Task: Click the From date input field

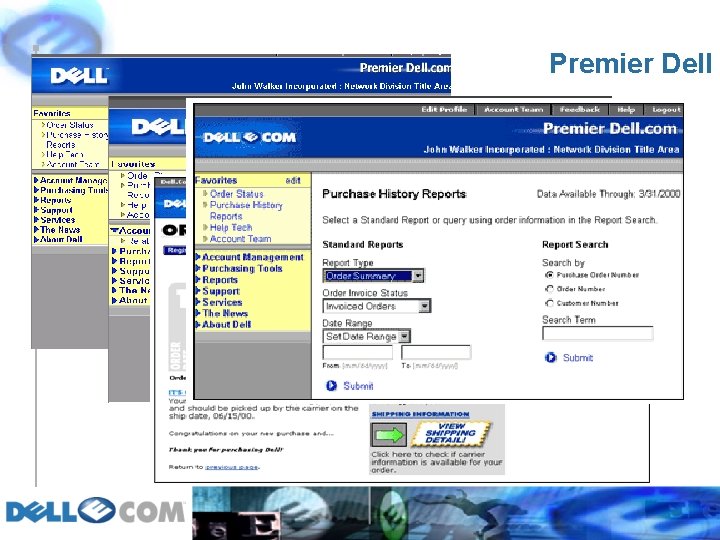Action: pyautogui.click(x=358, y=352)
